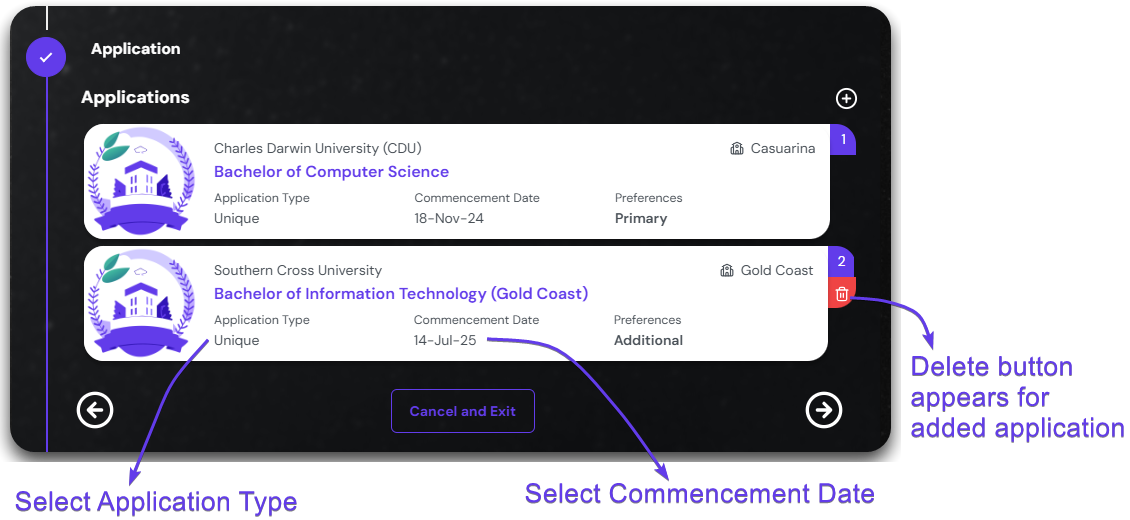
Task: Open Application Type dropdown showing Unique, second card
Action: tap(237, 341)
